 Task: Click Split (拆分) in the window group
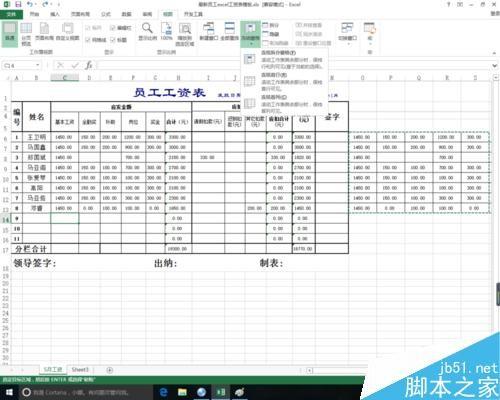click(x=271, y=25)
